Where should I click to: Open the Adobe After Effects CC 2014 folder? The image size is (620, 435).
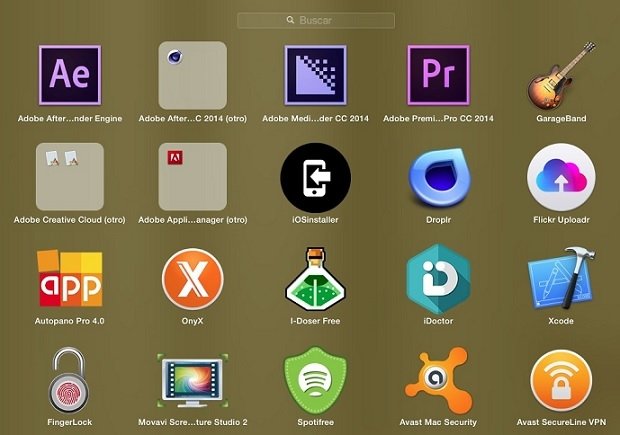tap(193, 75)
